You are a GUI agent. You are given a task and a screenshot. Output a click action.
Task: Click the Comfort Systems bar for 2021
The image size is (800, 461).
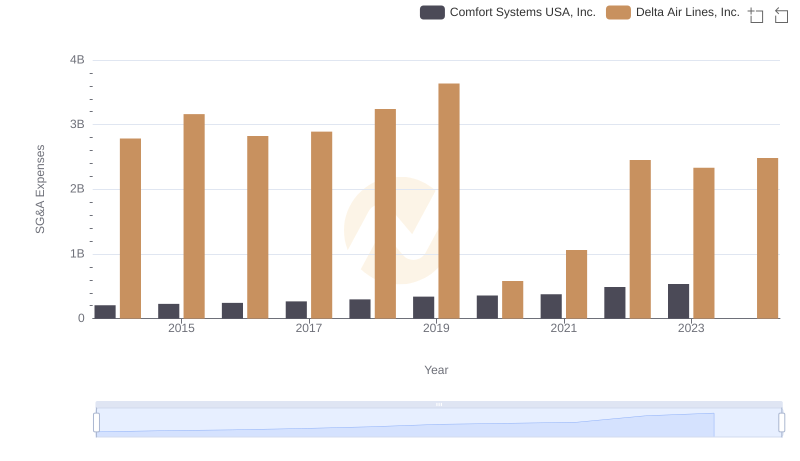click(x=551, y=306)
